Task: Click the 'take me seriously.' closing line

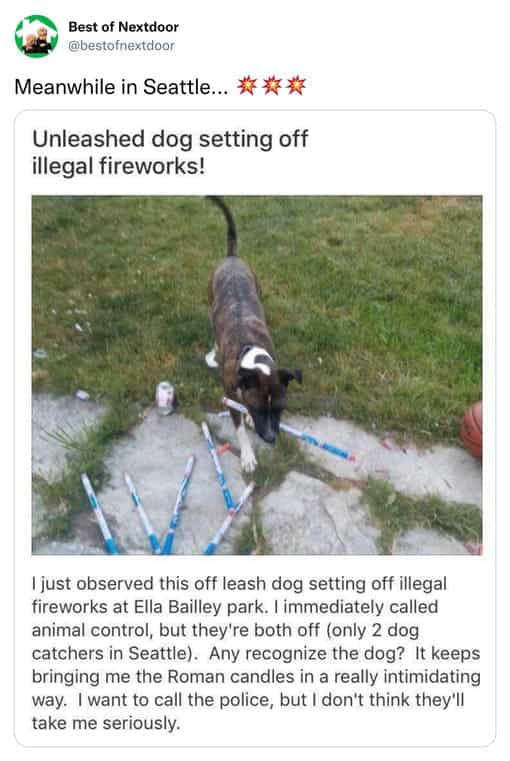Action: click(106, 723)
